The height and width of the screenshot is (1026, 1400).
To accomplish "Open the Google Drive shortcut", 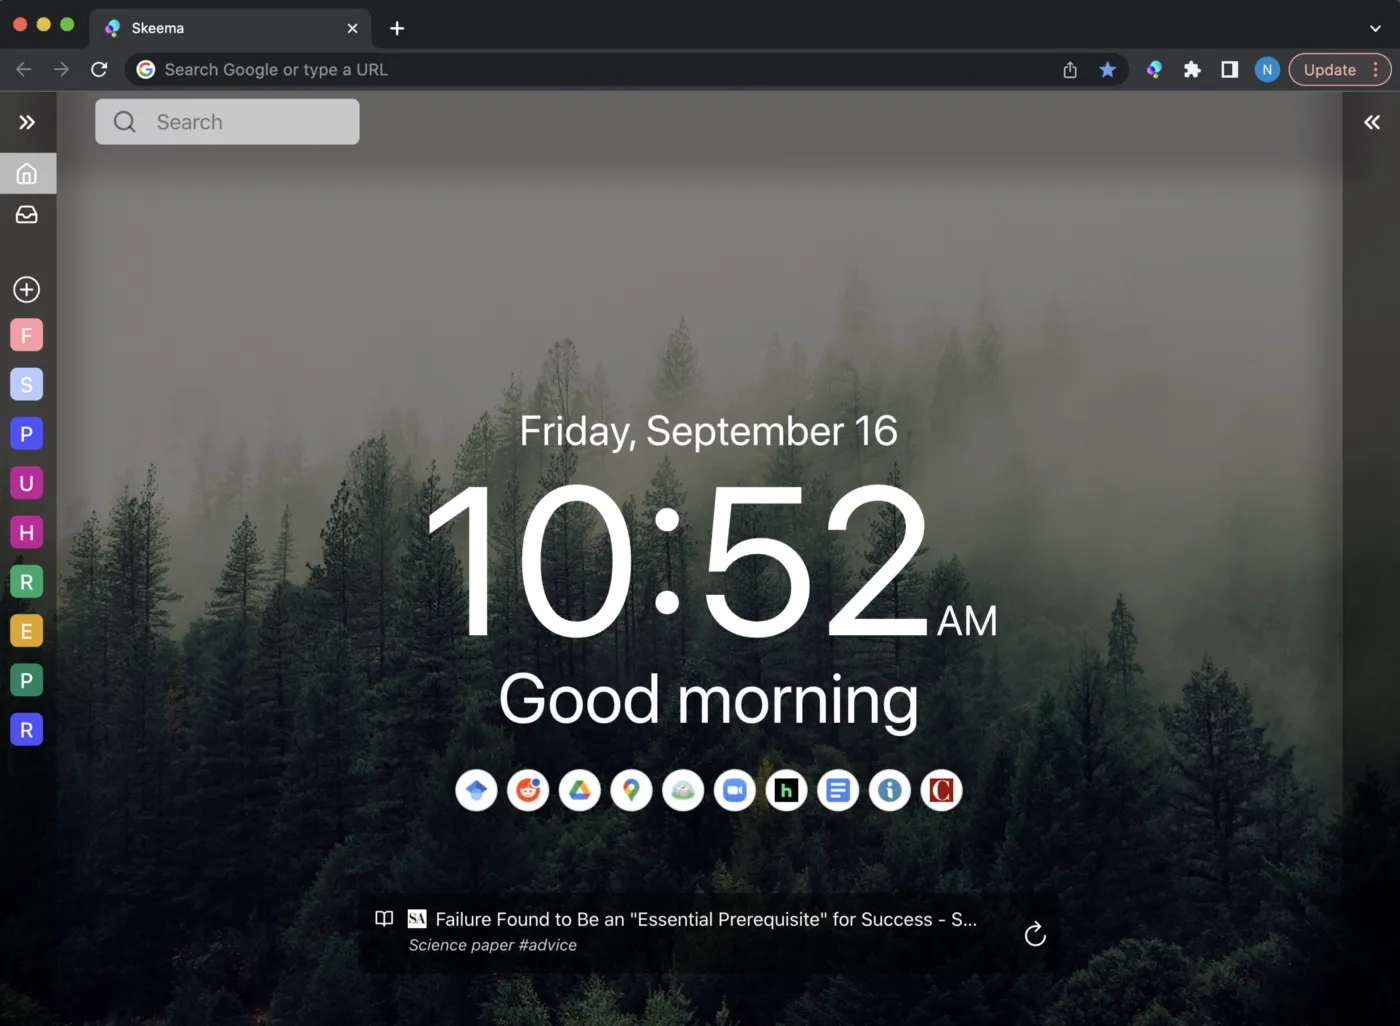I will tap(580, 790).
